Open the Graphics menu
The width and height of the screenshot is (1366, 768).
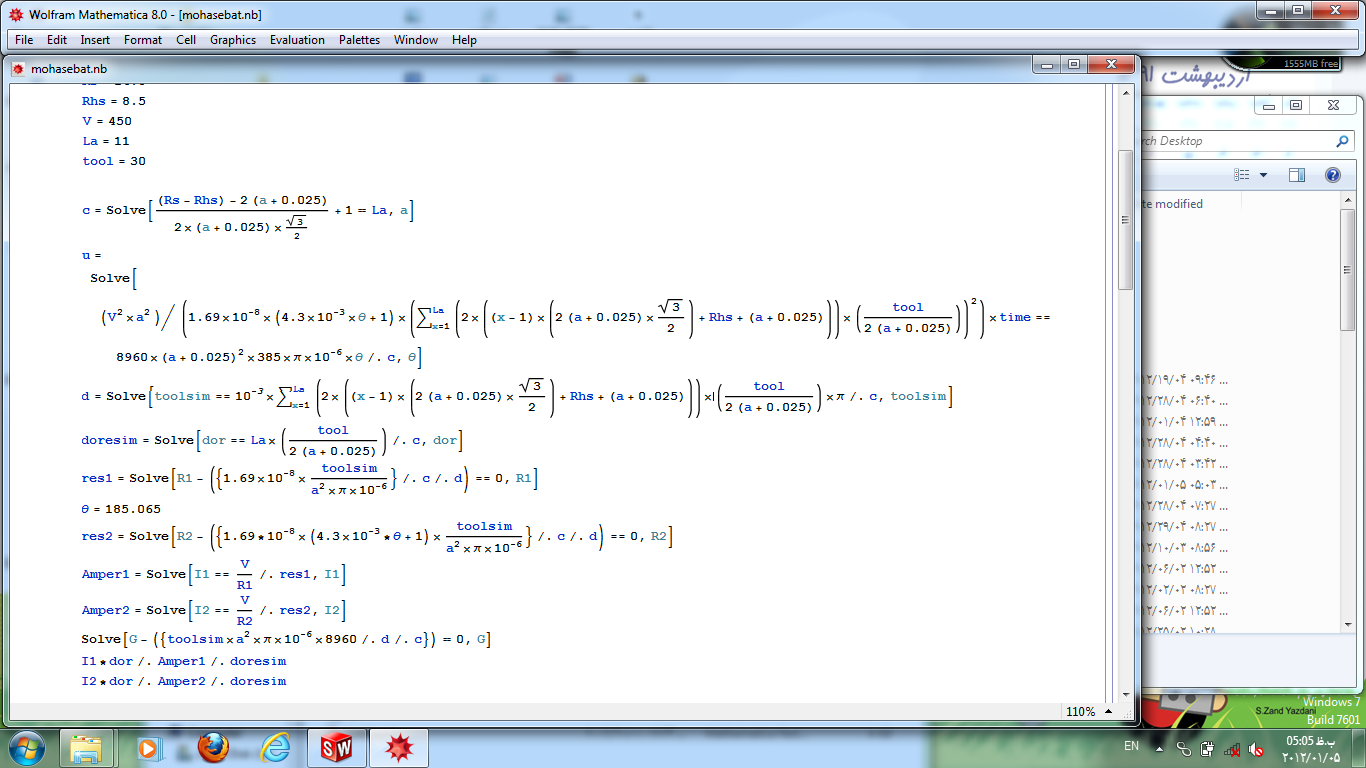click(233, 40)
